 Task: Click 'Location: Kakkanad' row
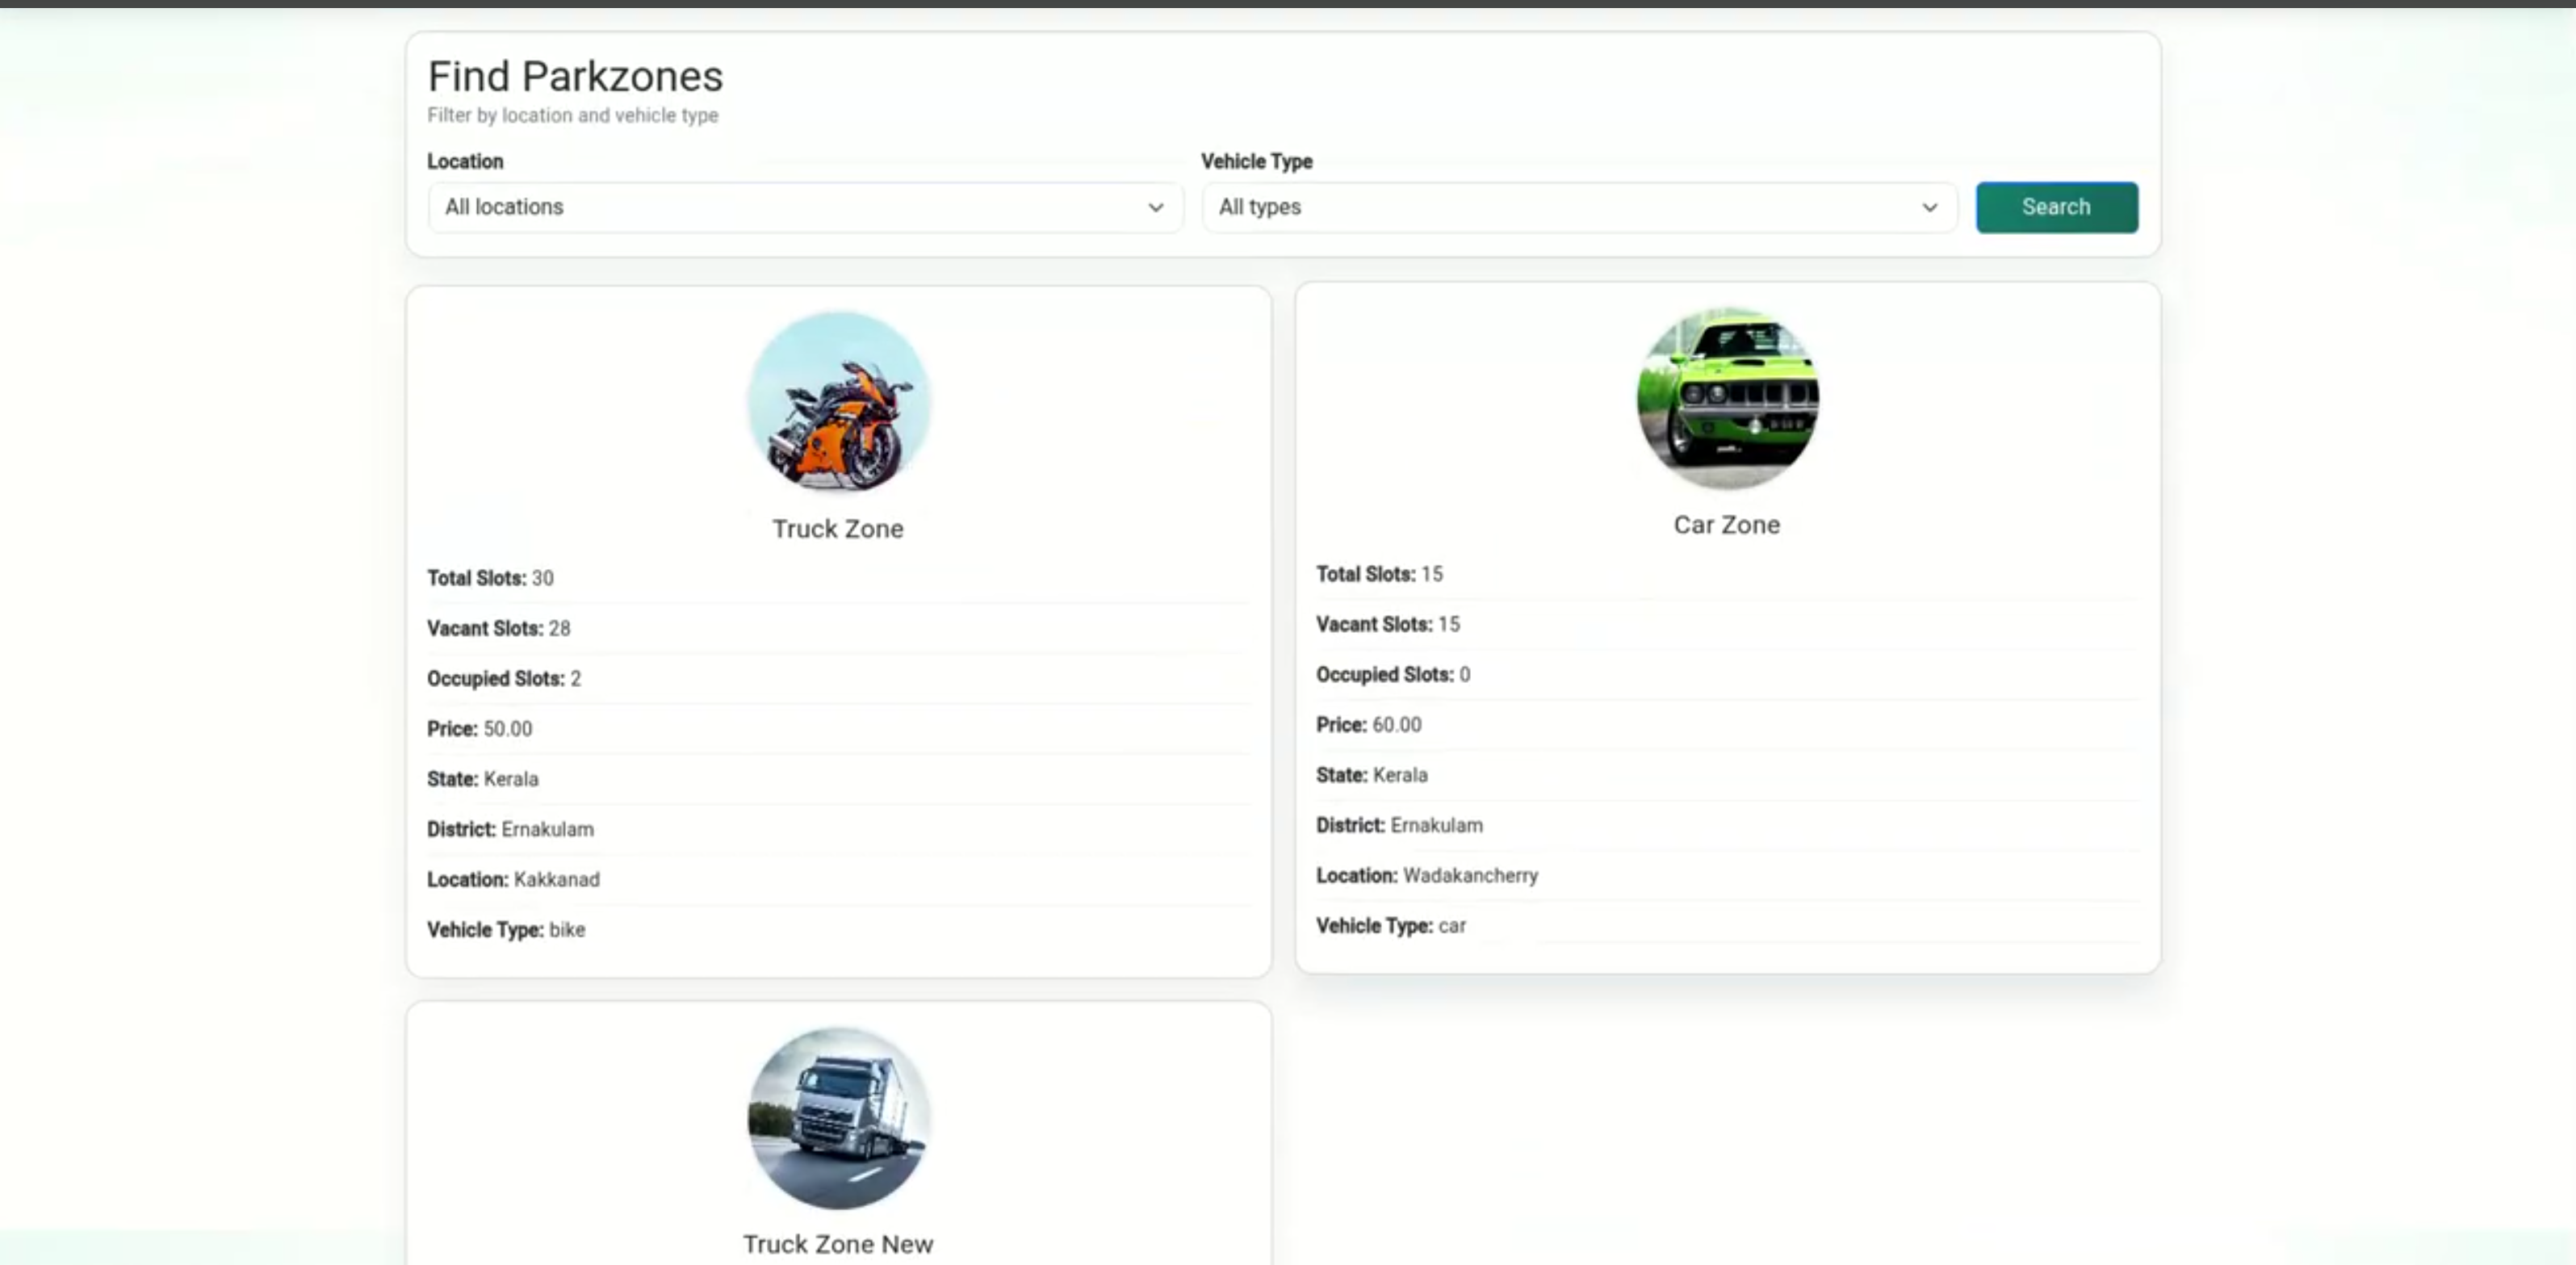(838, 879)
